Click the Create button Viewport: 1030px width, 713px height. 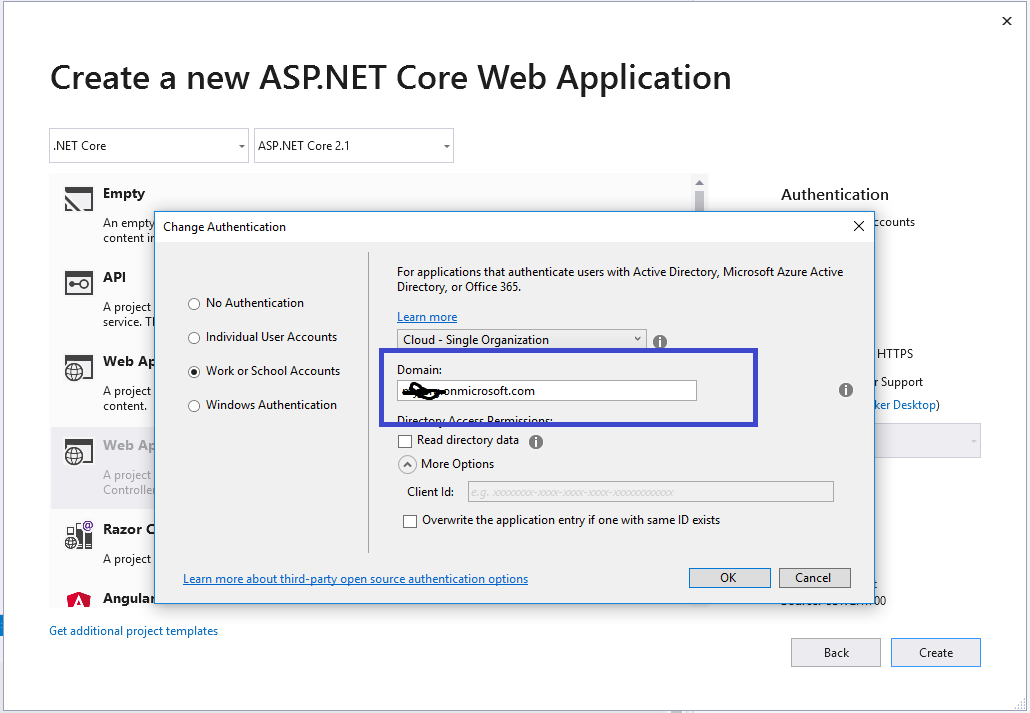tap(935, 653)
